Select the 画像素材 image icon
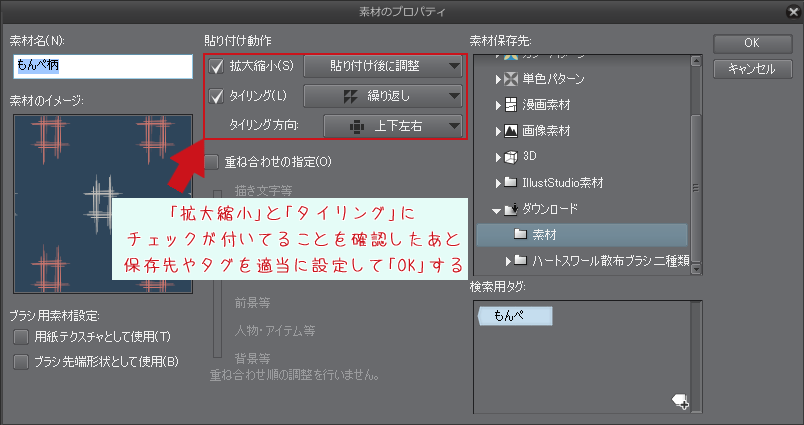The width and height of the screenshot is (804, 425). point(511,131)
